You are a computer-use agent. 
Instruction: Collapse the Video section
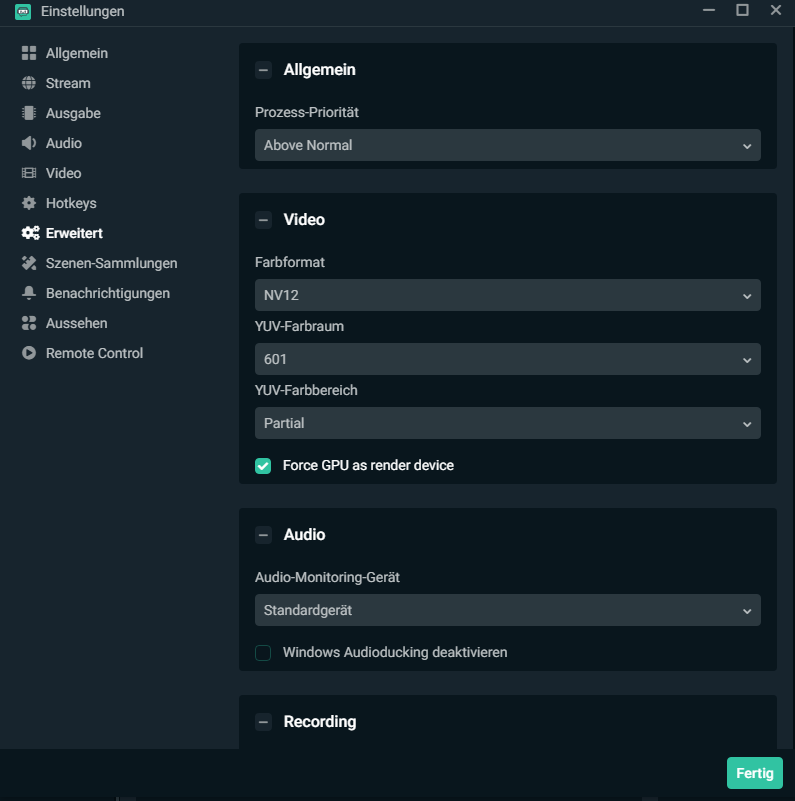[x=263, y=220]
